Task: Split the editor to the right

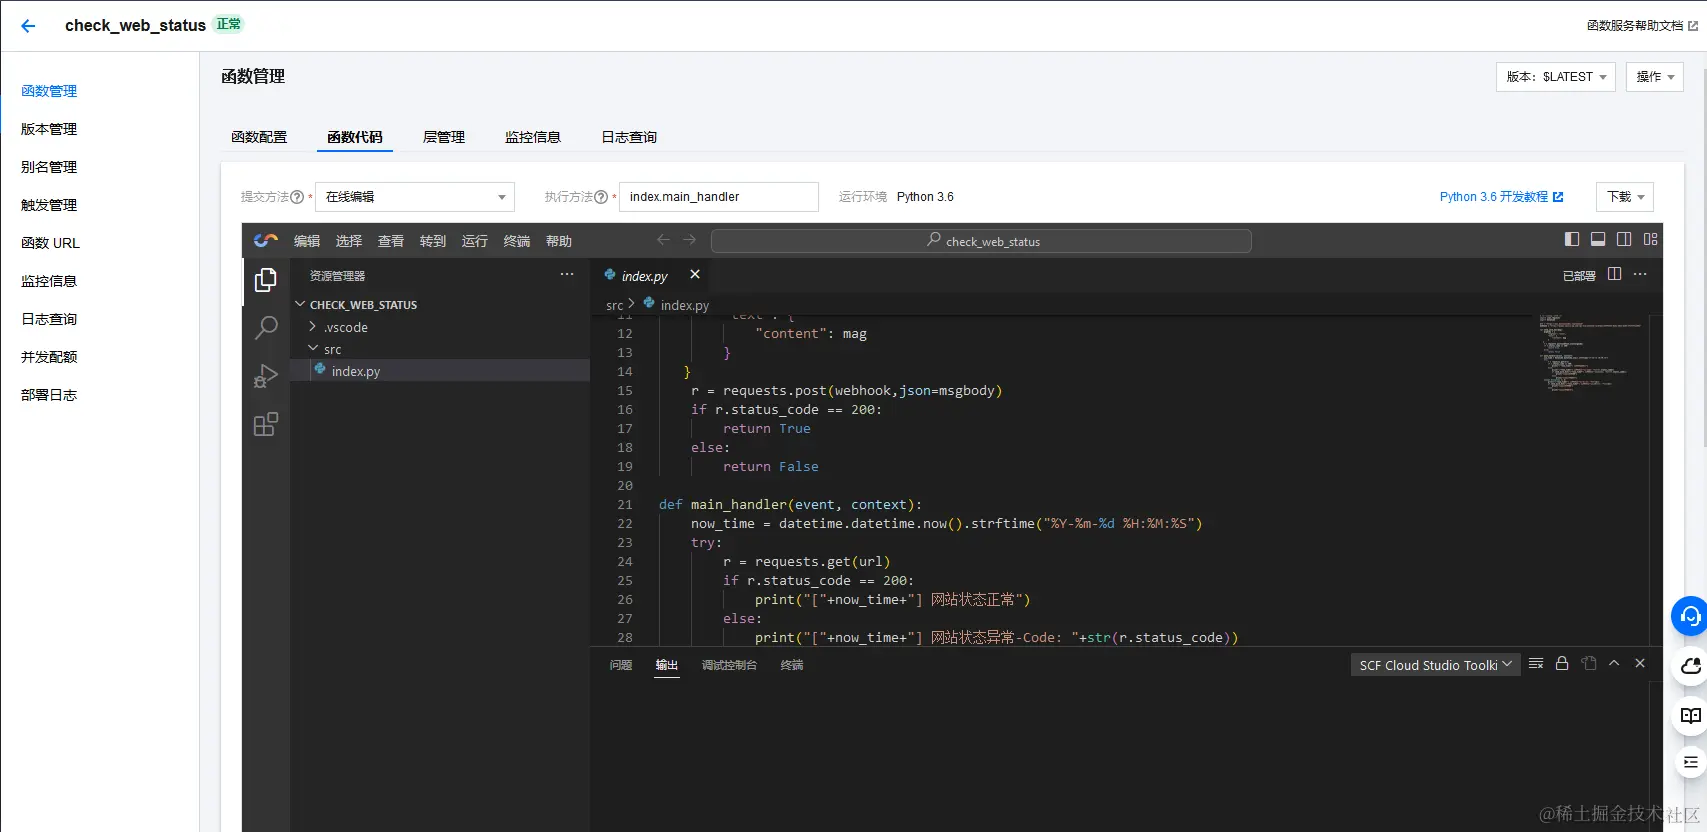Action: (x=1614, y=274)
